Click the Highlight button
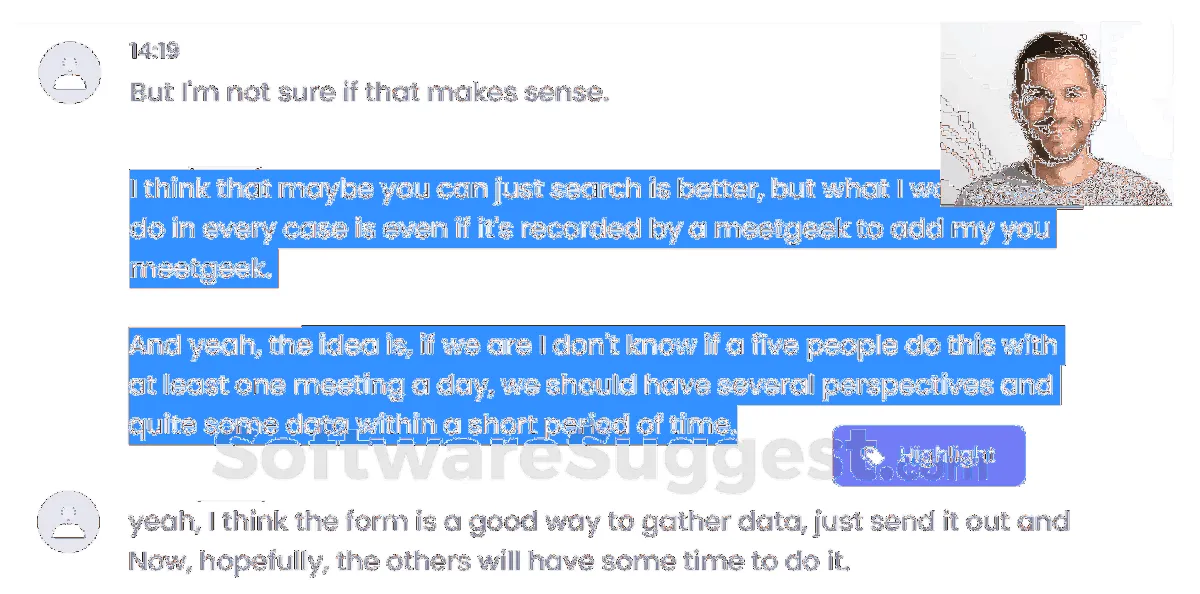Viewport: 1200px width, 594px height. (x=928, y=456)
